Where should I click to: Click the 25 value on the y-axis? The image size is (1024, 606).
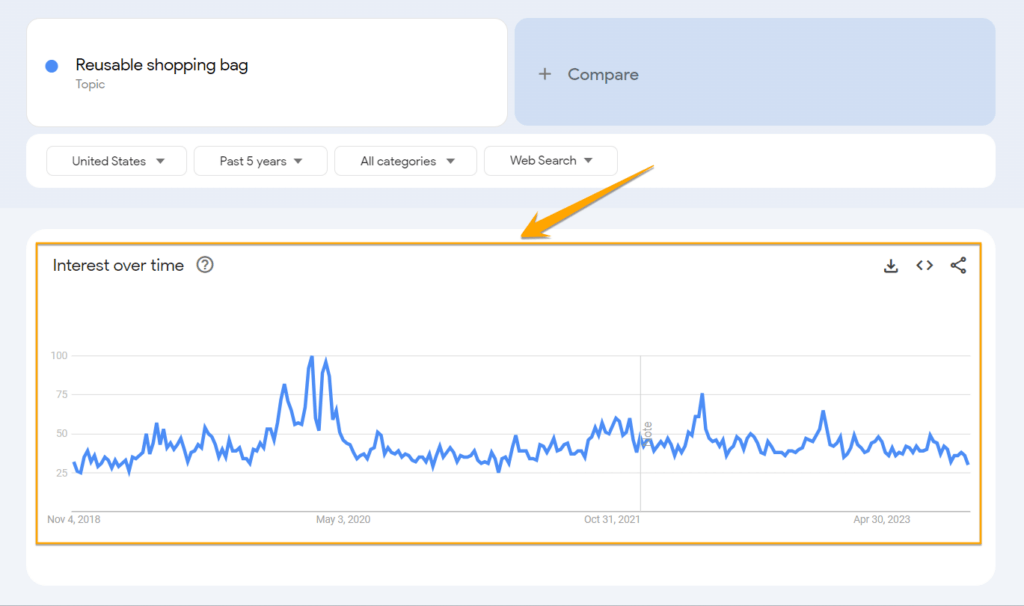[61, 473]
